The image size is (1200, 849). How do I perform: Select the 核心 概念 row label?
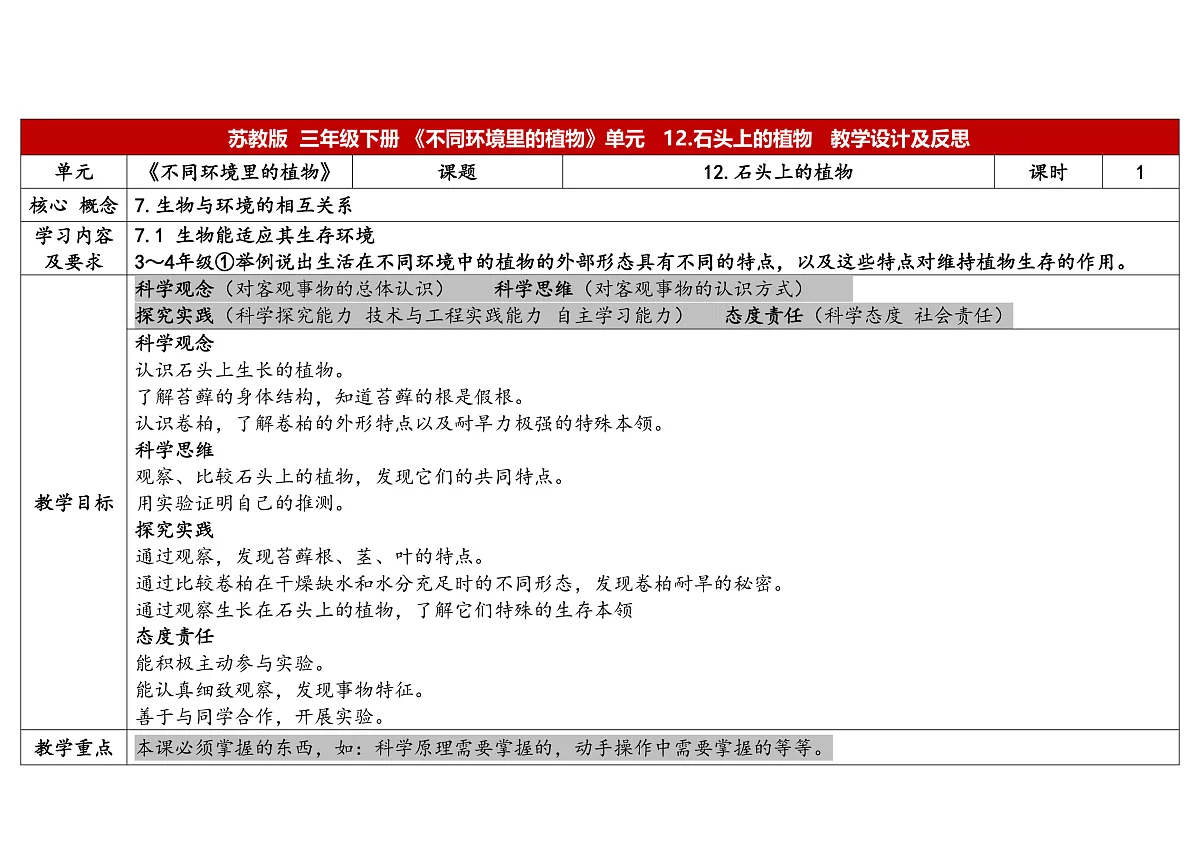[x=72, y=204]
